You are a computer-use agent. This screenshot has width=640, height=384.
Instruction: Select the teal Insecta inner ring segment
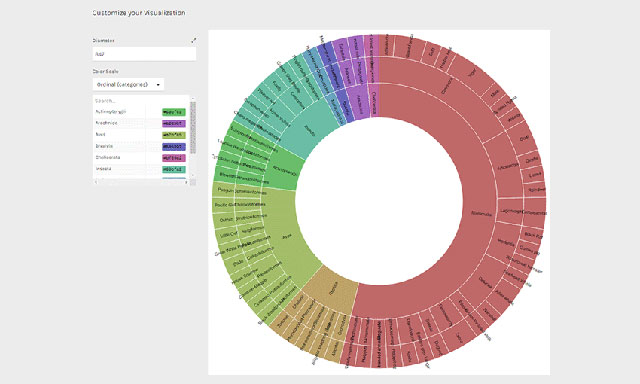[x=309, y=129]
